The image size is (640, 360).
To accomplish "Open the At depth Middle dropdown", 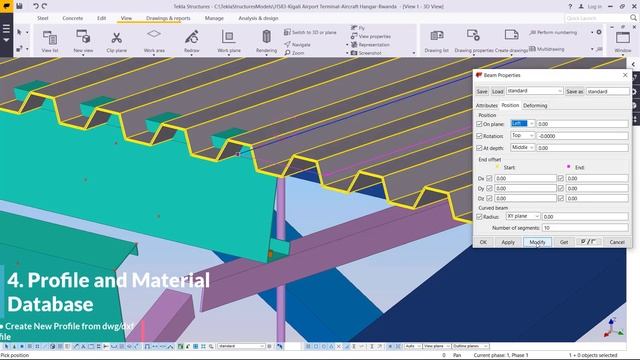I will (x=522, y=147).
